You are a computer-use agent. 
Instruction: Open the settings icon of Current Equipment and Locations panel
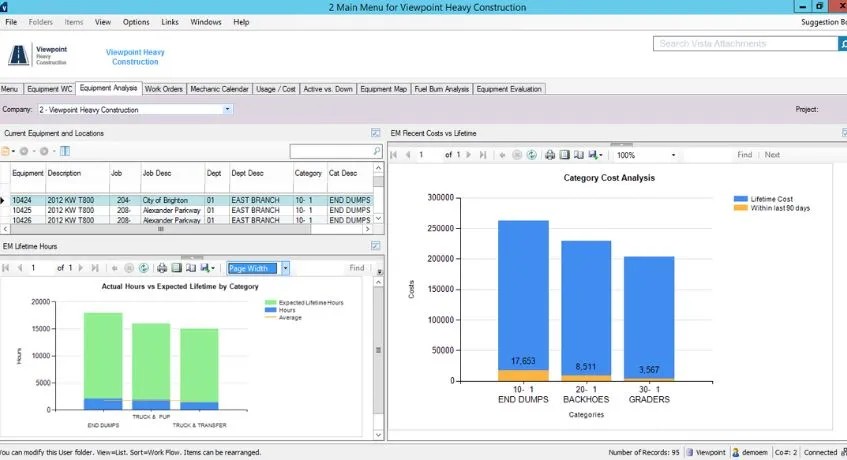(375, 133)
